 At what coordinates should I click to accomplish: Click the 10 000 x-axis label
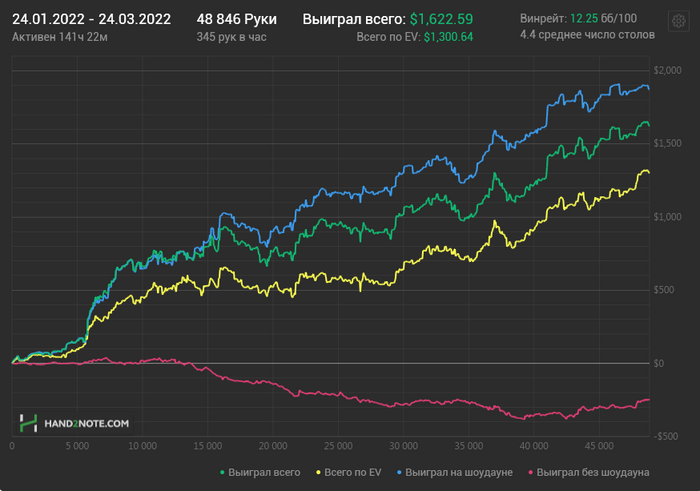pos(142,446)
